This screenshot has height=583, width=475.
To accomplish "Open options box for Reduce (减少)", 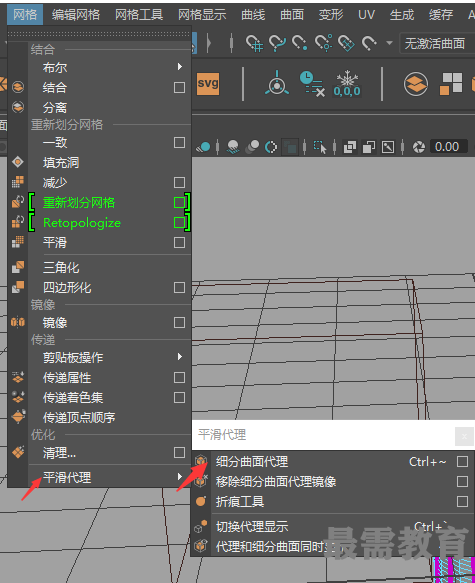I will (180, 182).
